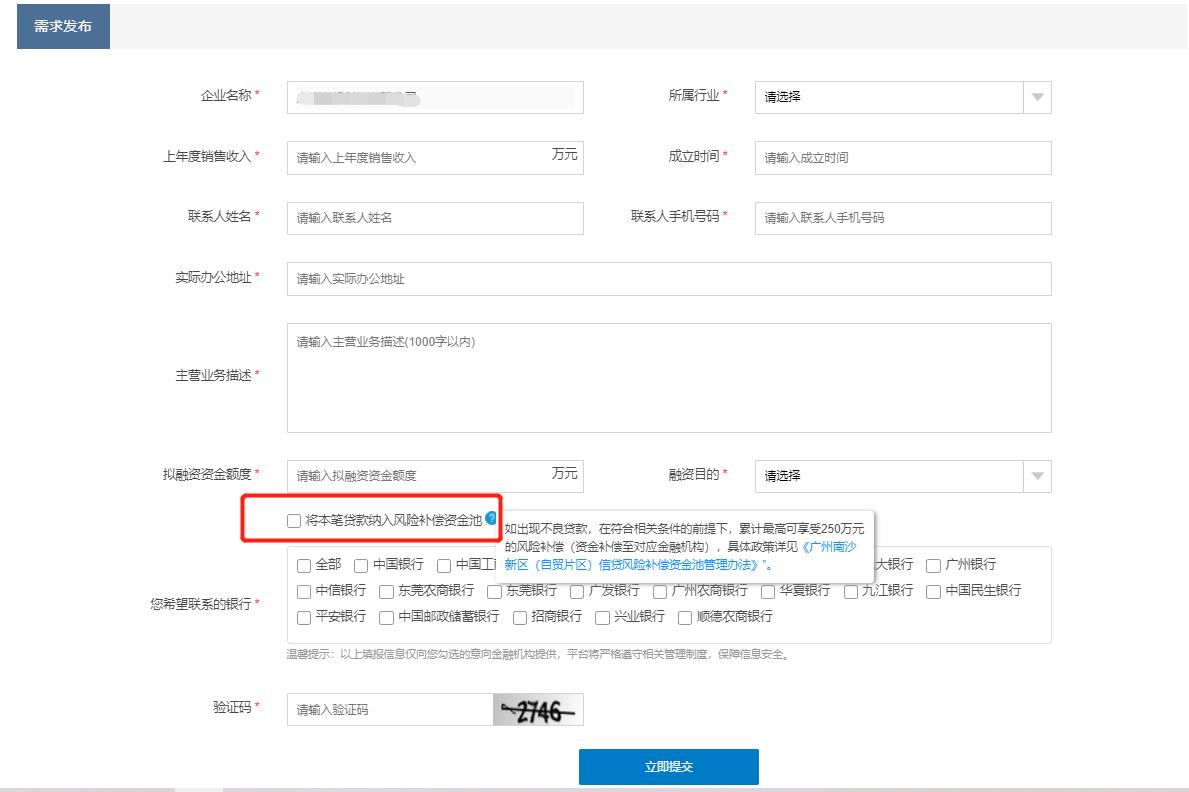
Task: Open the 融资目的 dropdown
Action: point(902,476)
